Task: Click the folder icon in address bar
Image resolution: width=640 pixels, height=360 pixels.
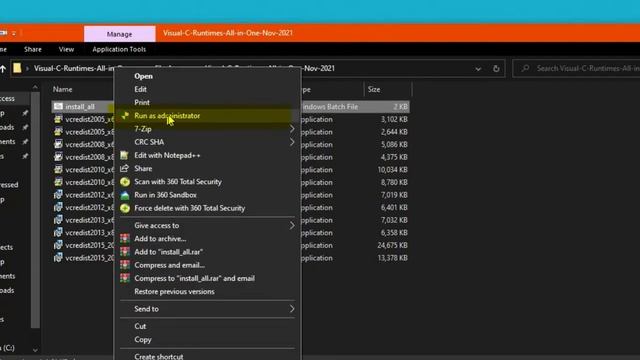Action: coord(17,68)
